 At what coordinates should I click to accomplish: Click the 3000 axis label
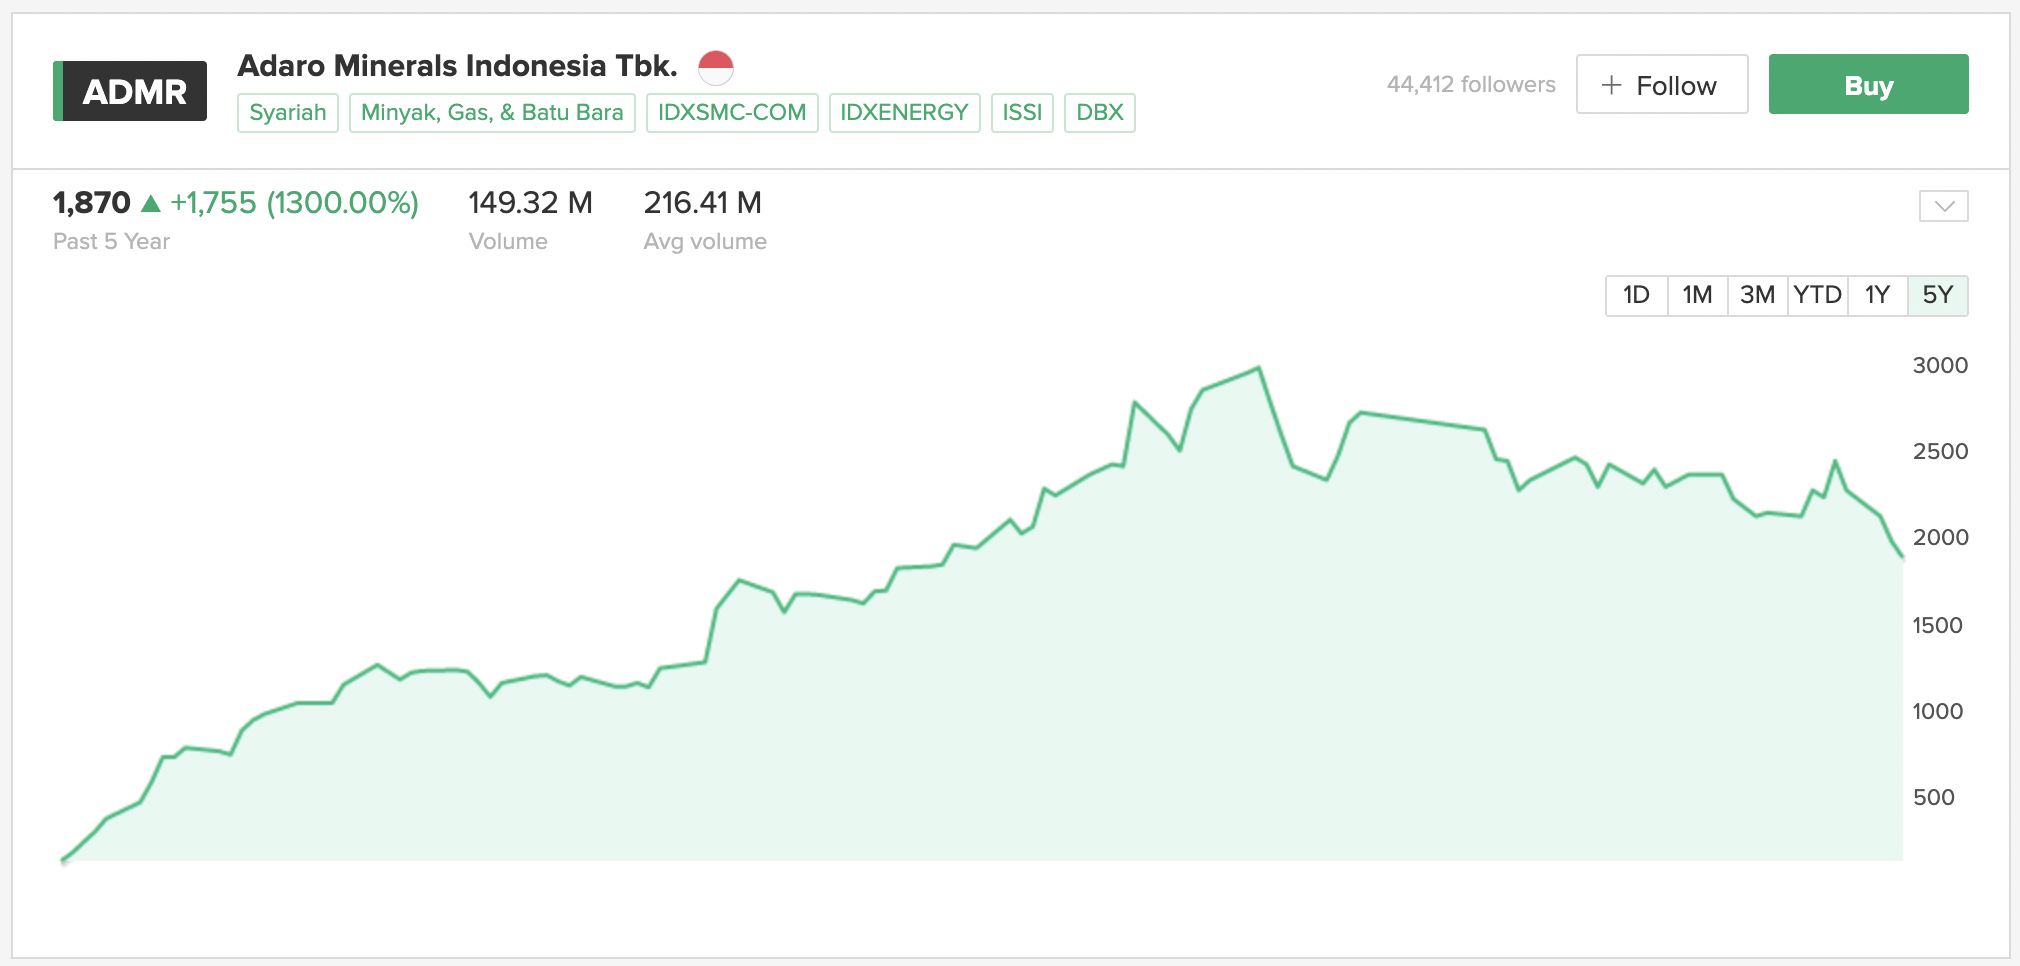tap(1940, 366)
